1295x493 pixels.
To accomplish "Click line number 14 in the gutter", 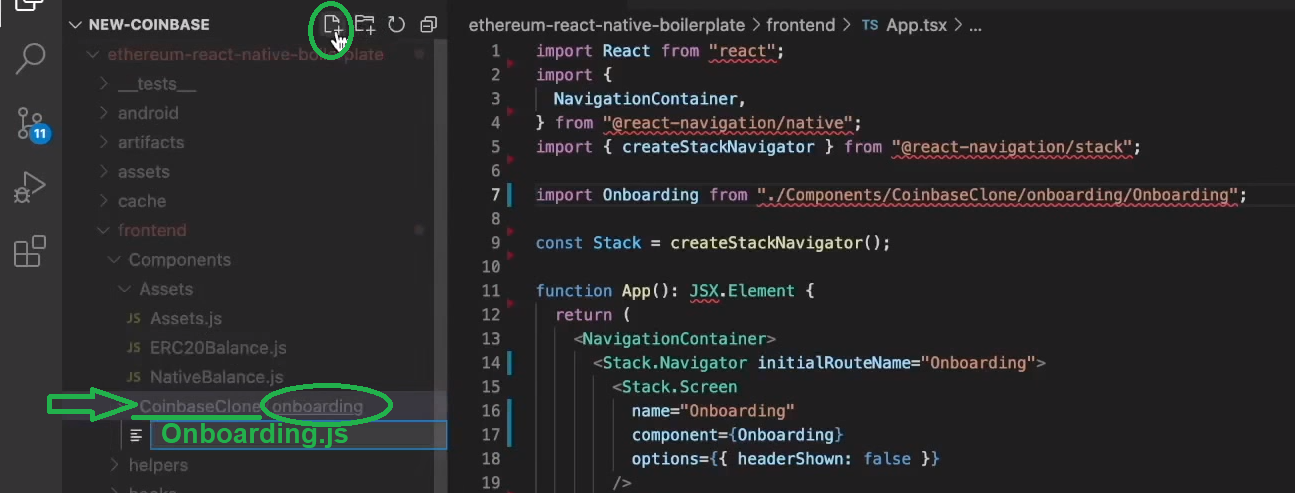I will [490, 363].
